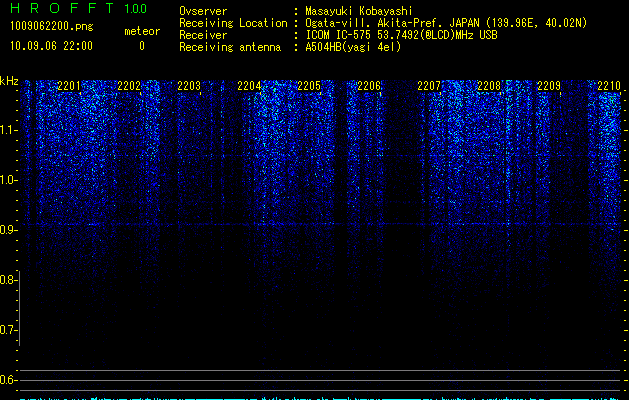
Task: Click the 2201 time marker
Action: (69, 86)
